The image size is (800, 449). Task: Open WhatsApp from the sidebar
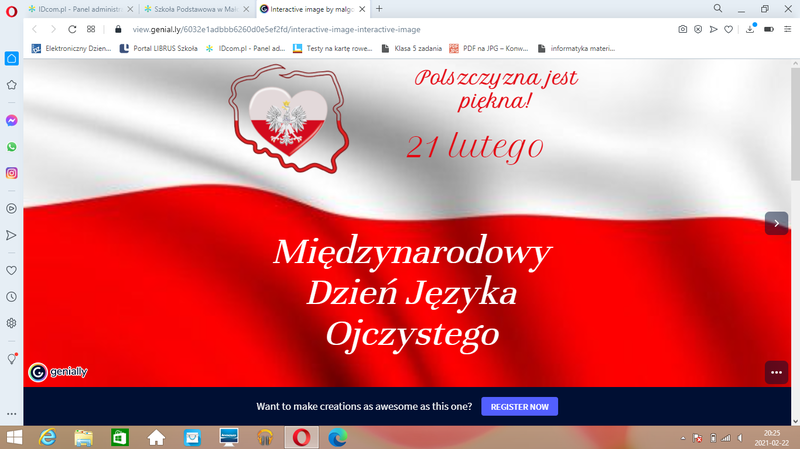pos(11,147)
